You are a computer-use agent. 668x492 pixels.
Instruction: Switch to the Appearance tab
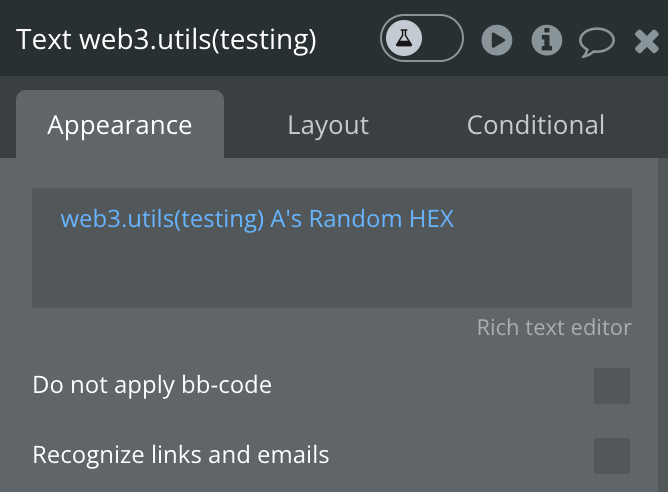[x=120, y=125]
